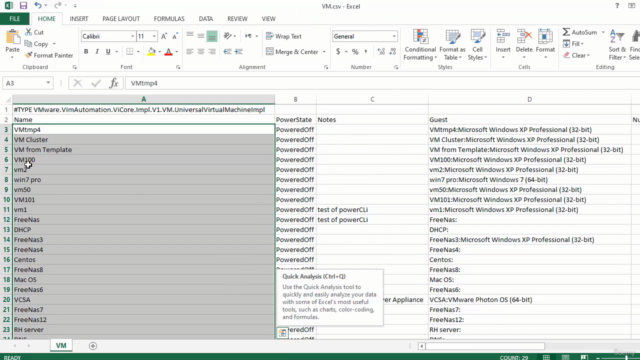Open Conditional Formatting menu

click(420, 45)
